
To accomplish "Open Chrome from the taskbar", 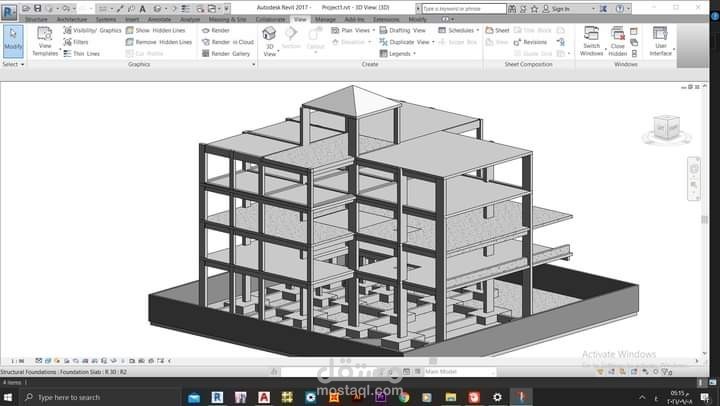I will pos(404,397).
